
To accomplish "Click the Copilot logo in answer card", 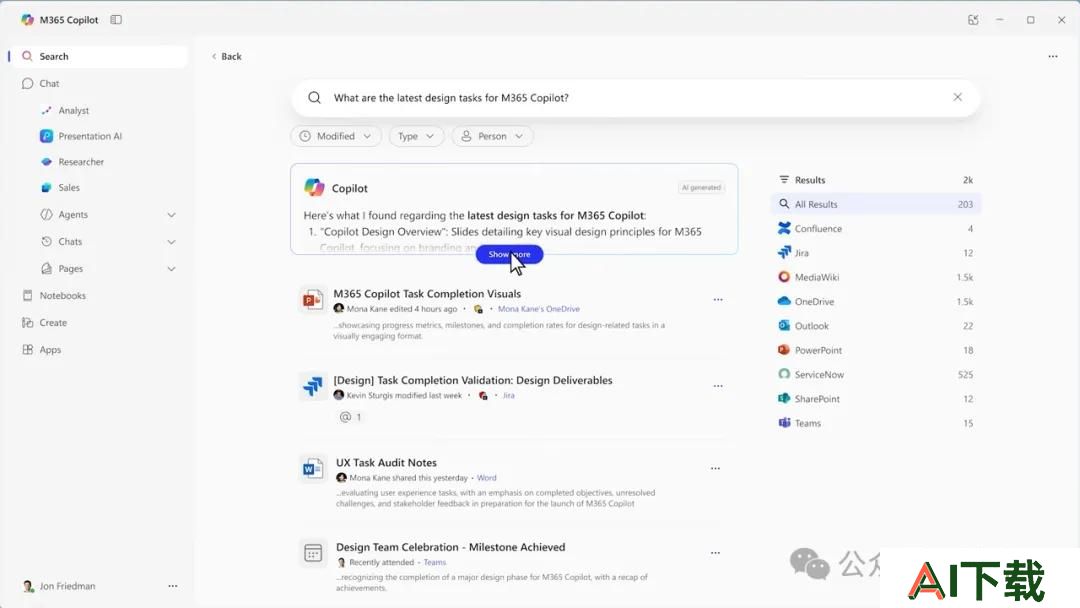I will click(x=314, y=187).
